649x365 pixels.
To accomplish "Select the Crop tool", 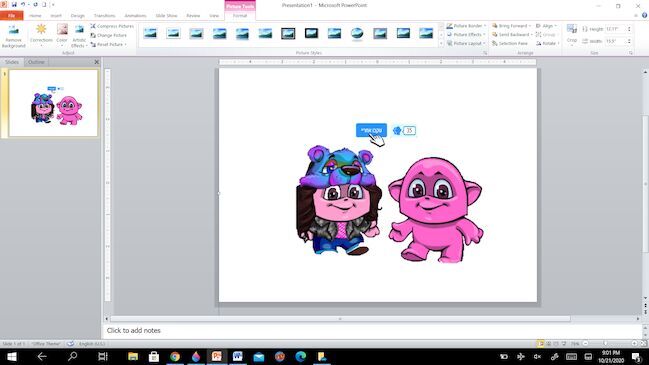I will 572,34.
